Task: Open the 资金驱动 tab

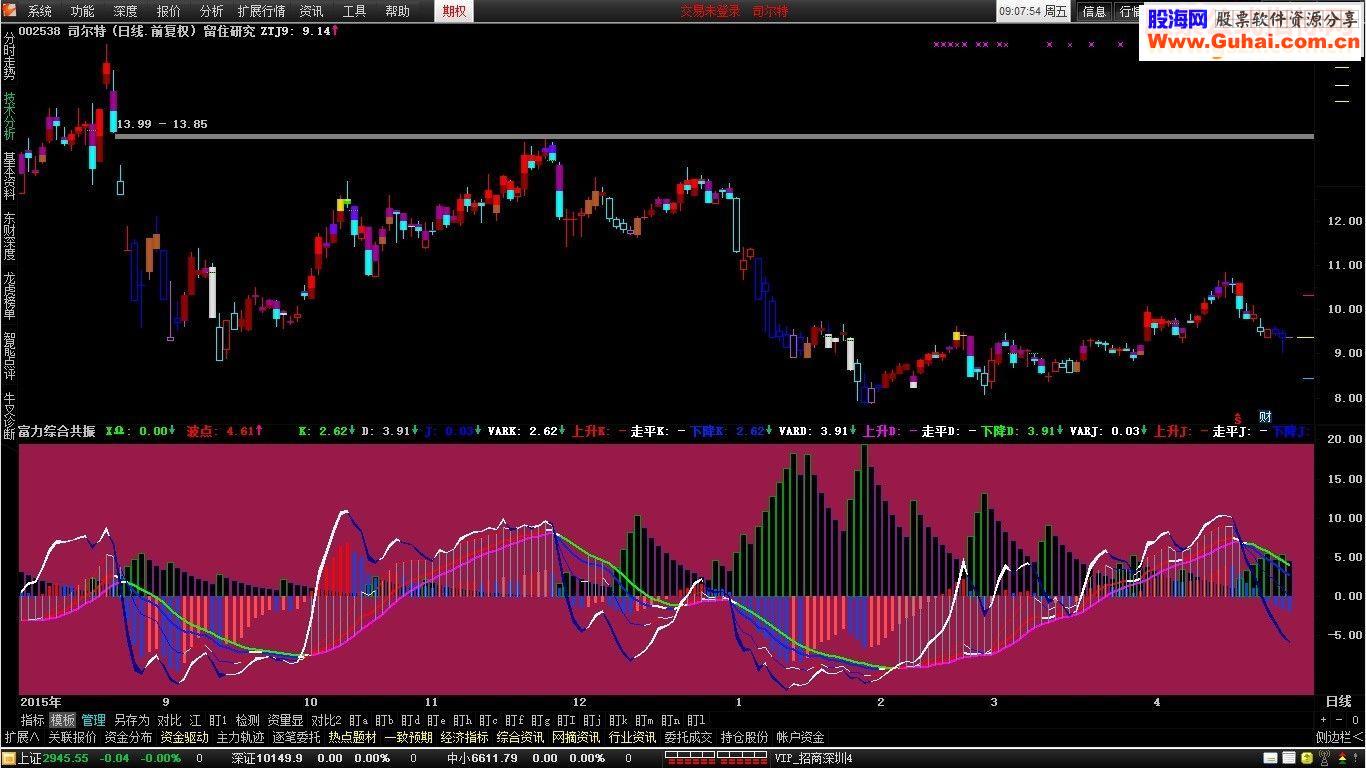Action: pos(184,737)
